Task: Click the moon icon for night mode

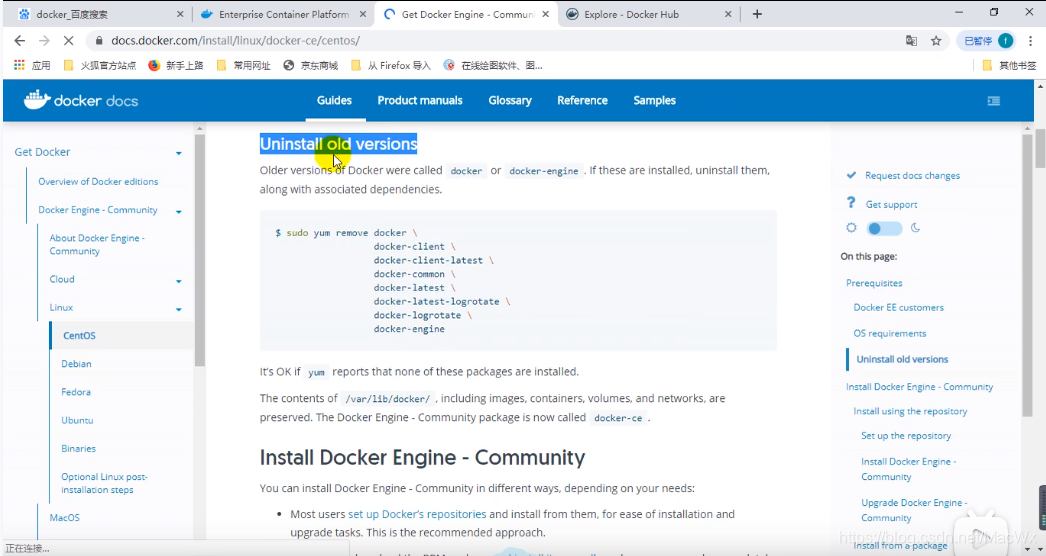Action: click(x=915, y=228)
